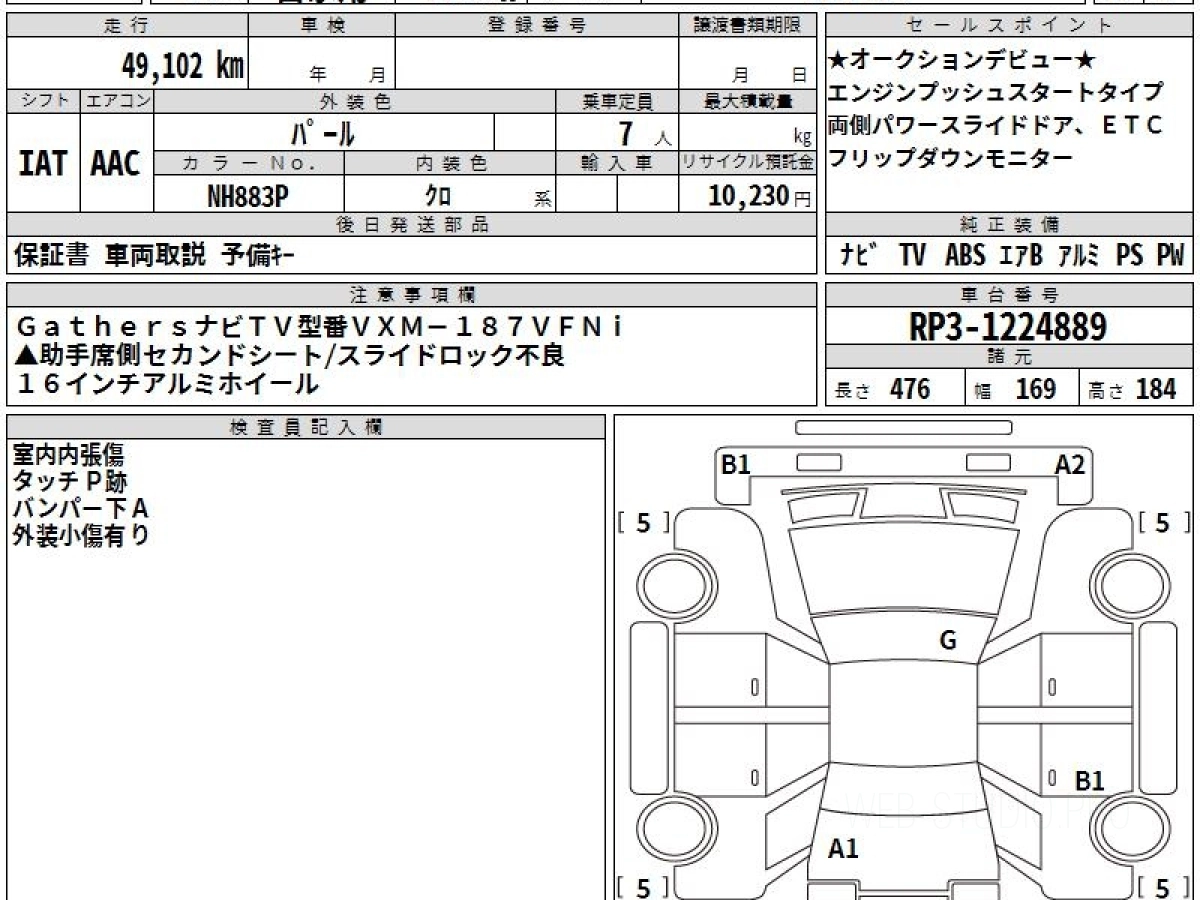
Task: Click the 純正装備 header
Action: [x=1010, y=225]
